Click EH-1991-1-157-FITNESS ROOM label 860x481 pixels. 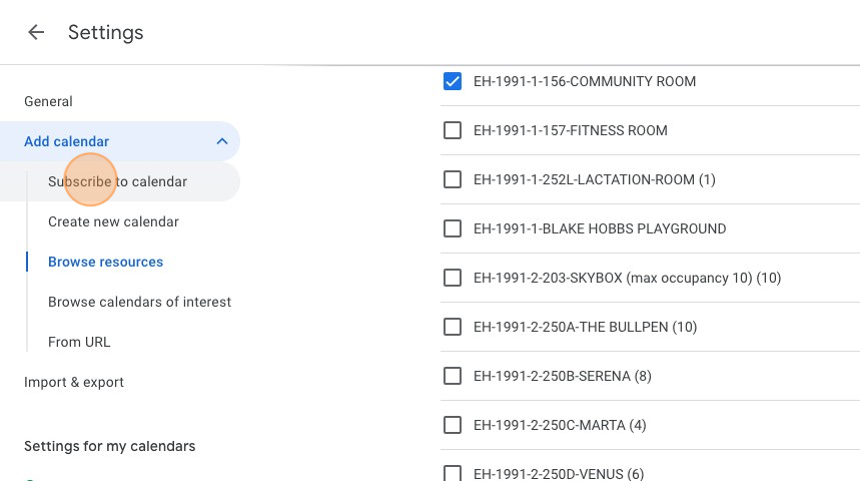(570, 131)
